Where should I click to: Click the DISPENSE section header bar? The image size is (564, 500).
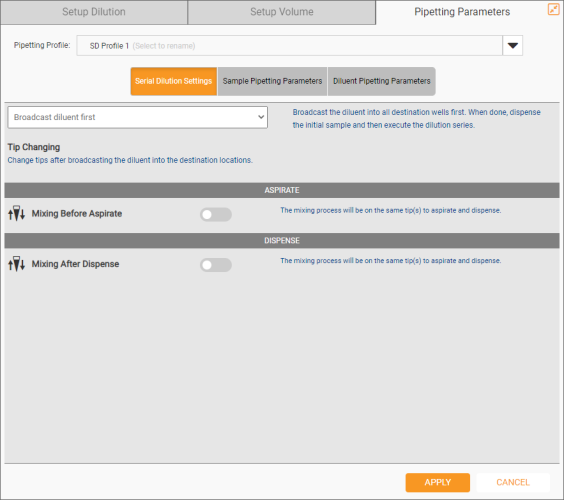(282, 241)
